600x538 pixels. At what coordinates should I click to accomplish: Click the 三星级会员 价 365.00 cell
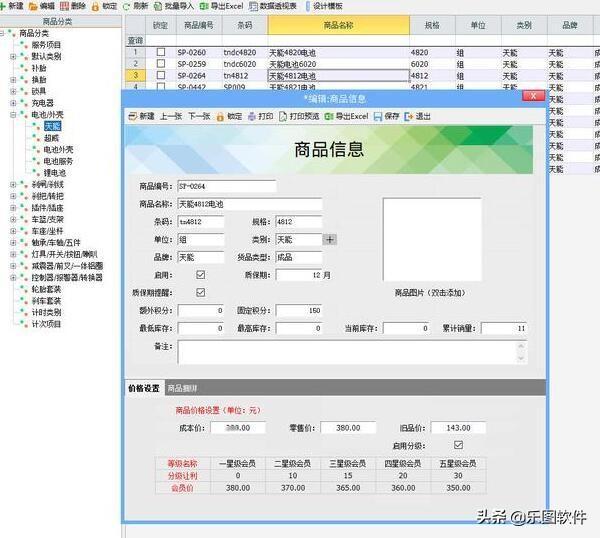pyautogui.click(x=348, y=488)
